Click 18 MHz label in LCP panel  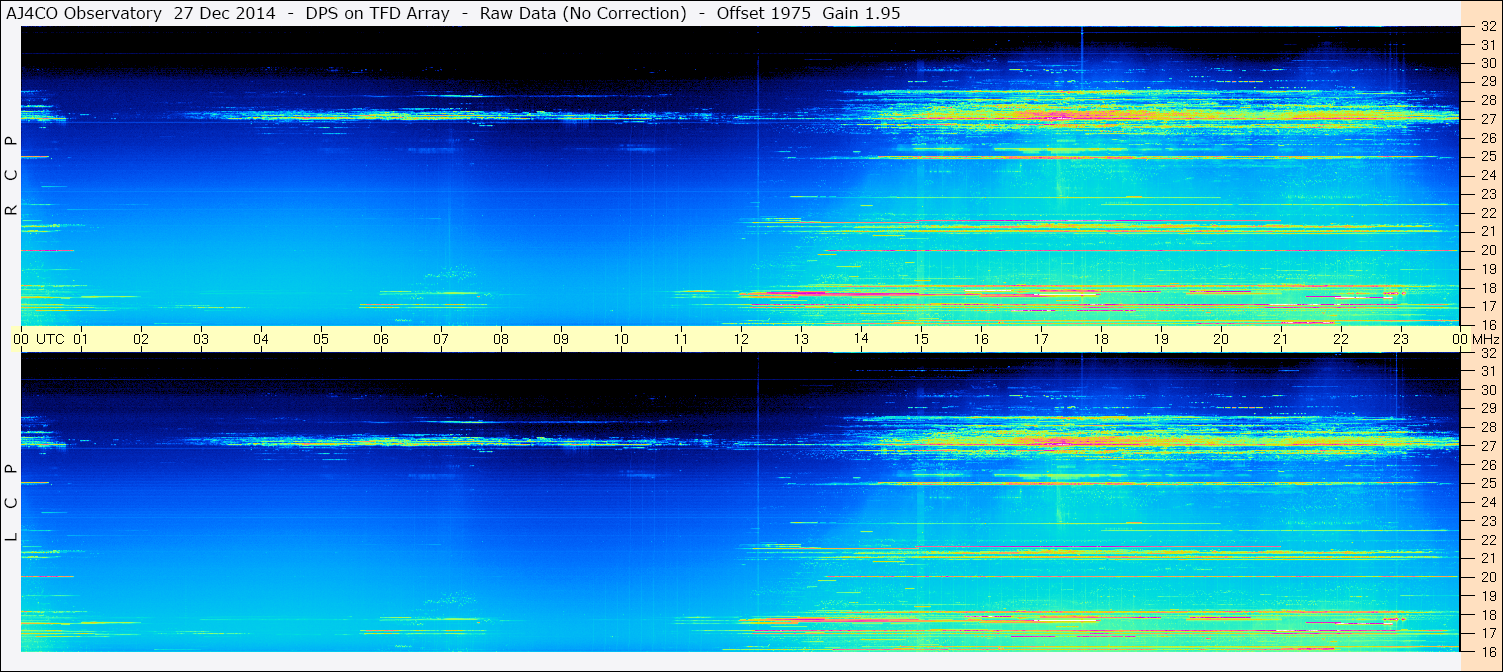[x=1488, y=615]
